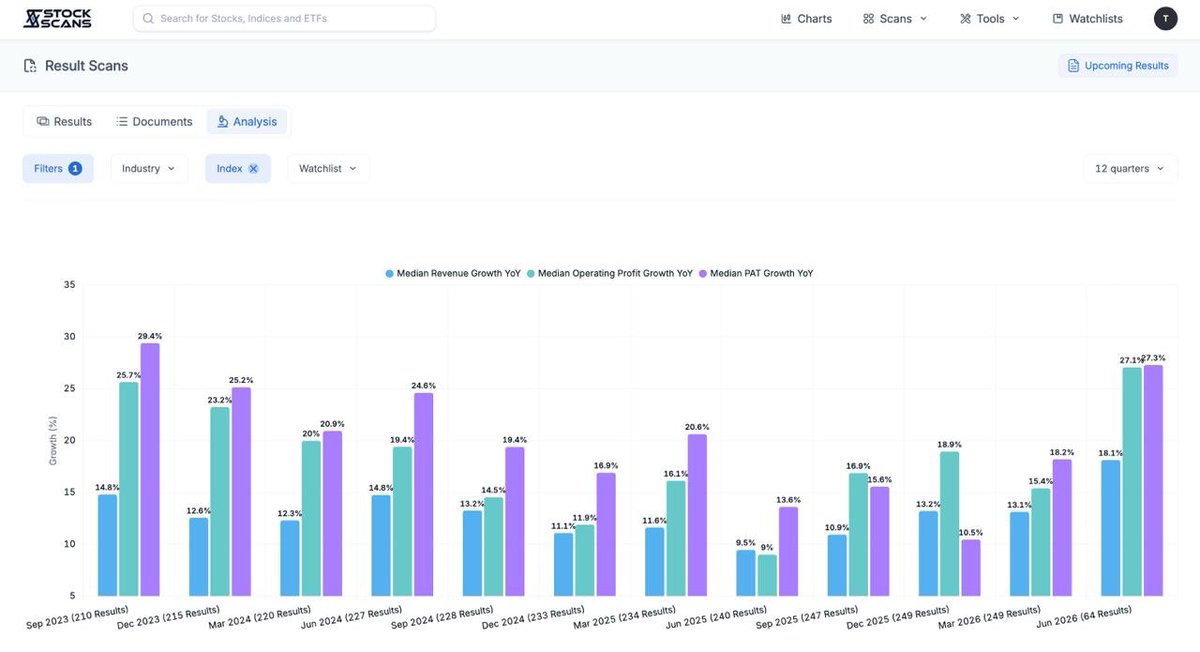Click the Mar 2024 20% operating profit bar
1200x652 pixels.
[311, 518]
